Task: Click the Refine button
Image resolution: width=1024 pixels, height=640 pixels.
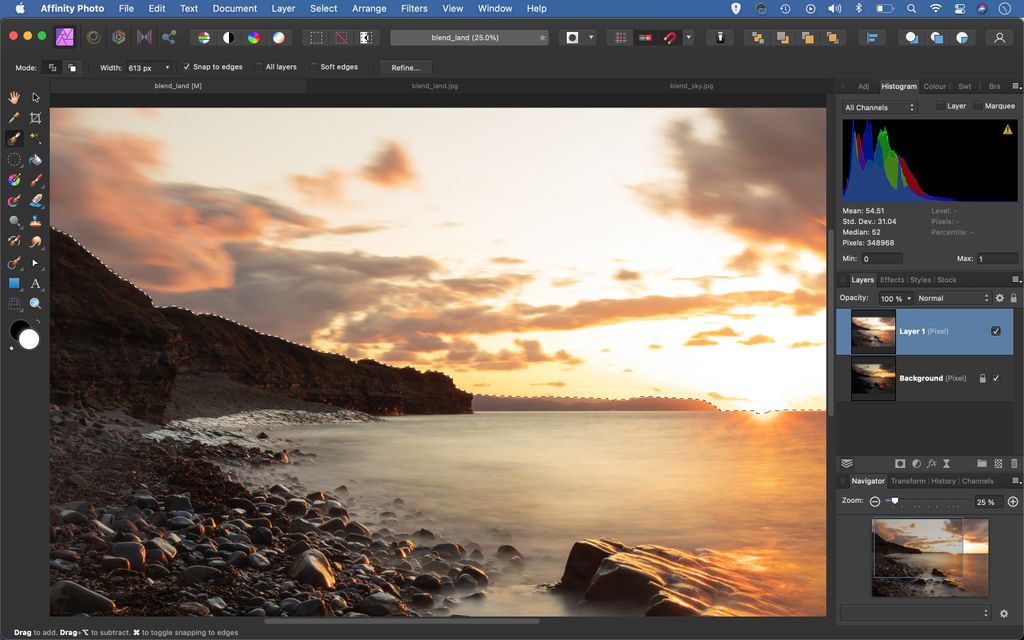Action: coord(405,67)
